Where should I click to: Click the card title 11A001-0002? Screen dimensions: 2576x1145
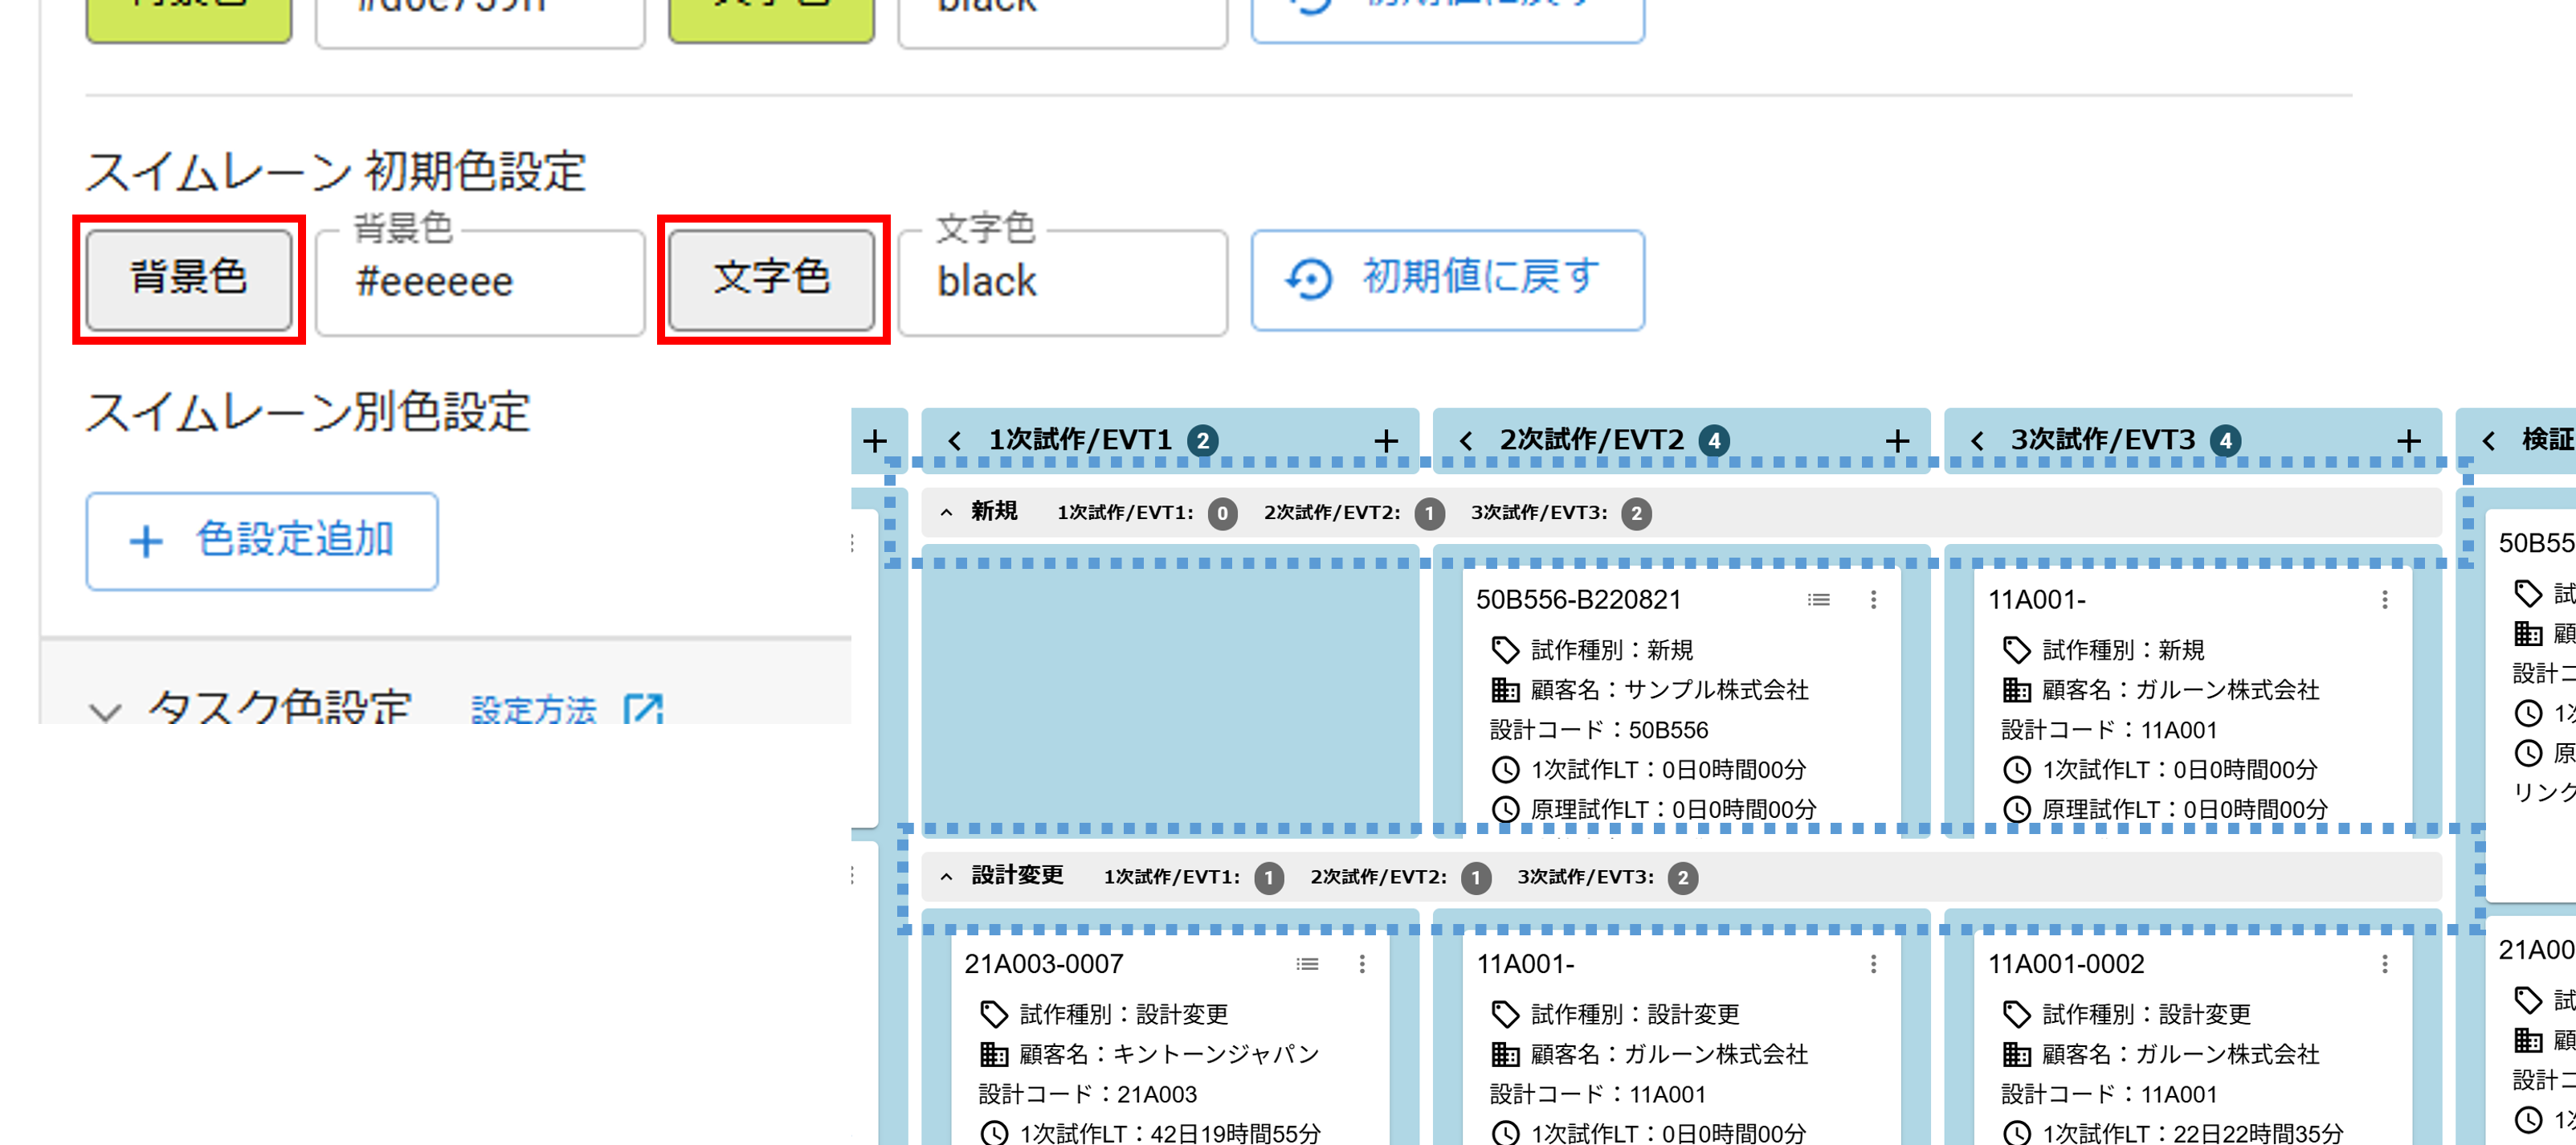[2066, 964]
